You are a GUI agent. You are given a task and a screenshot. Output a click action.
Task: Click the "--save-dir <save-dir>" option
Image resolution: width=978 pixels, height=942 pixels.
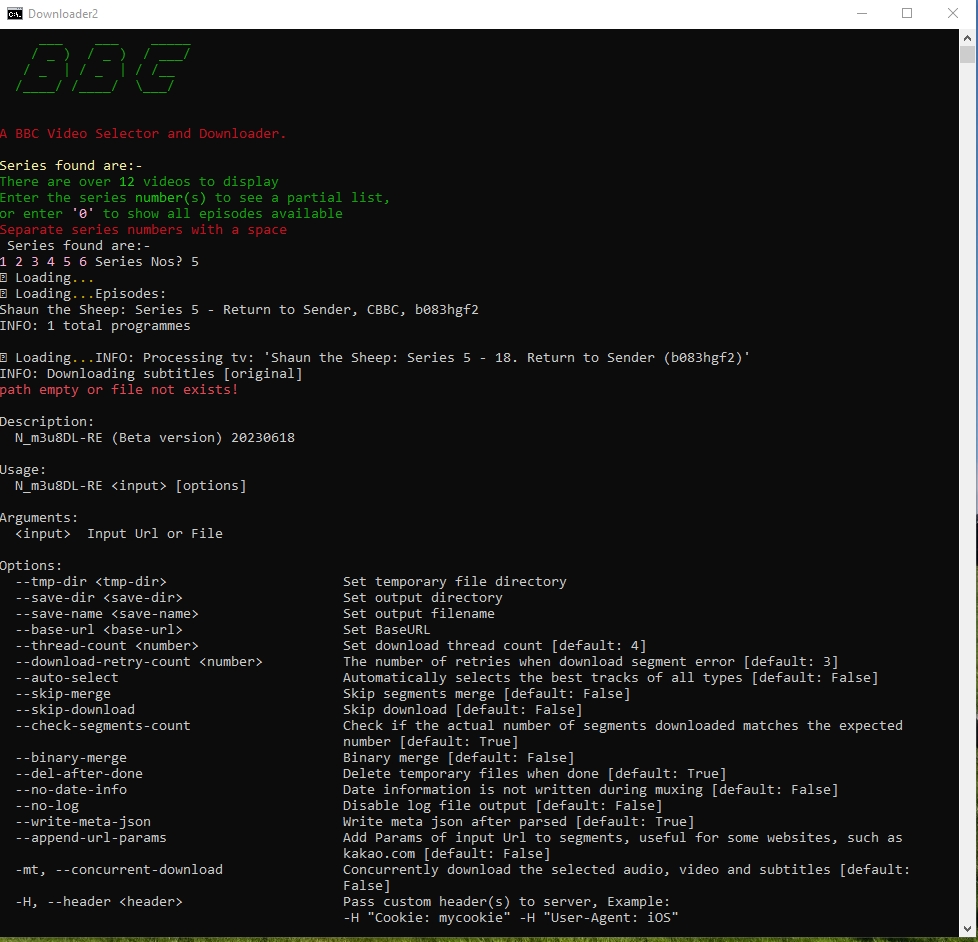(x=99, y=598)
